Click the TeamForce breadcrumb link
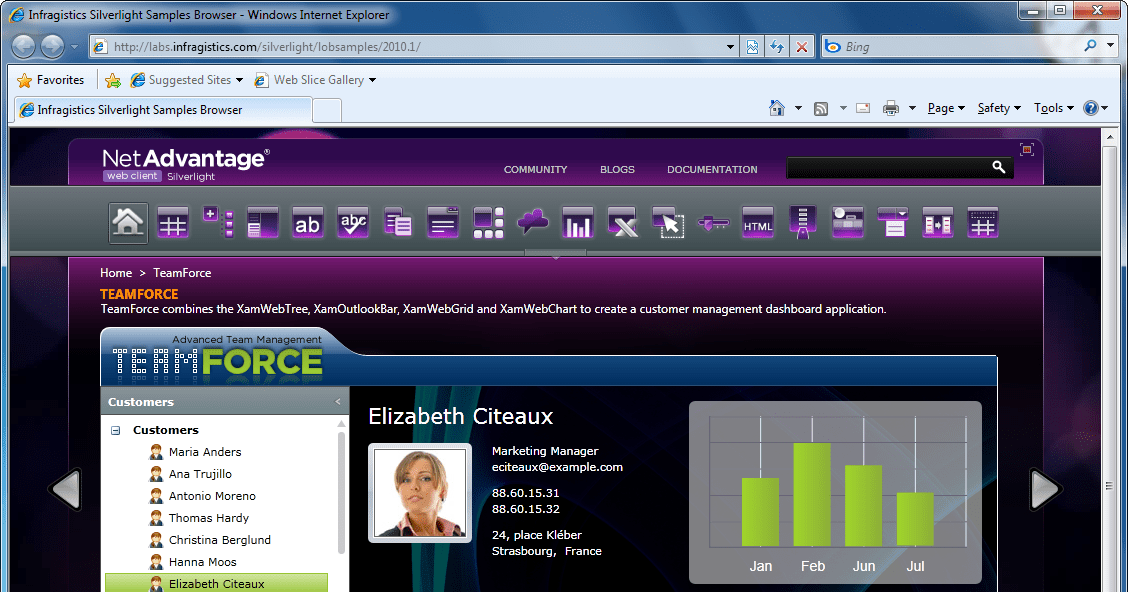 pyautogui.click(x=182, y=272)
